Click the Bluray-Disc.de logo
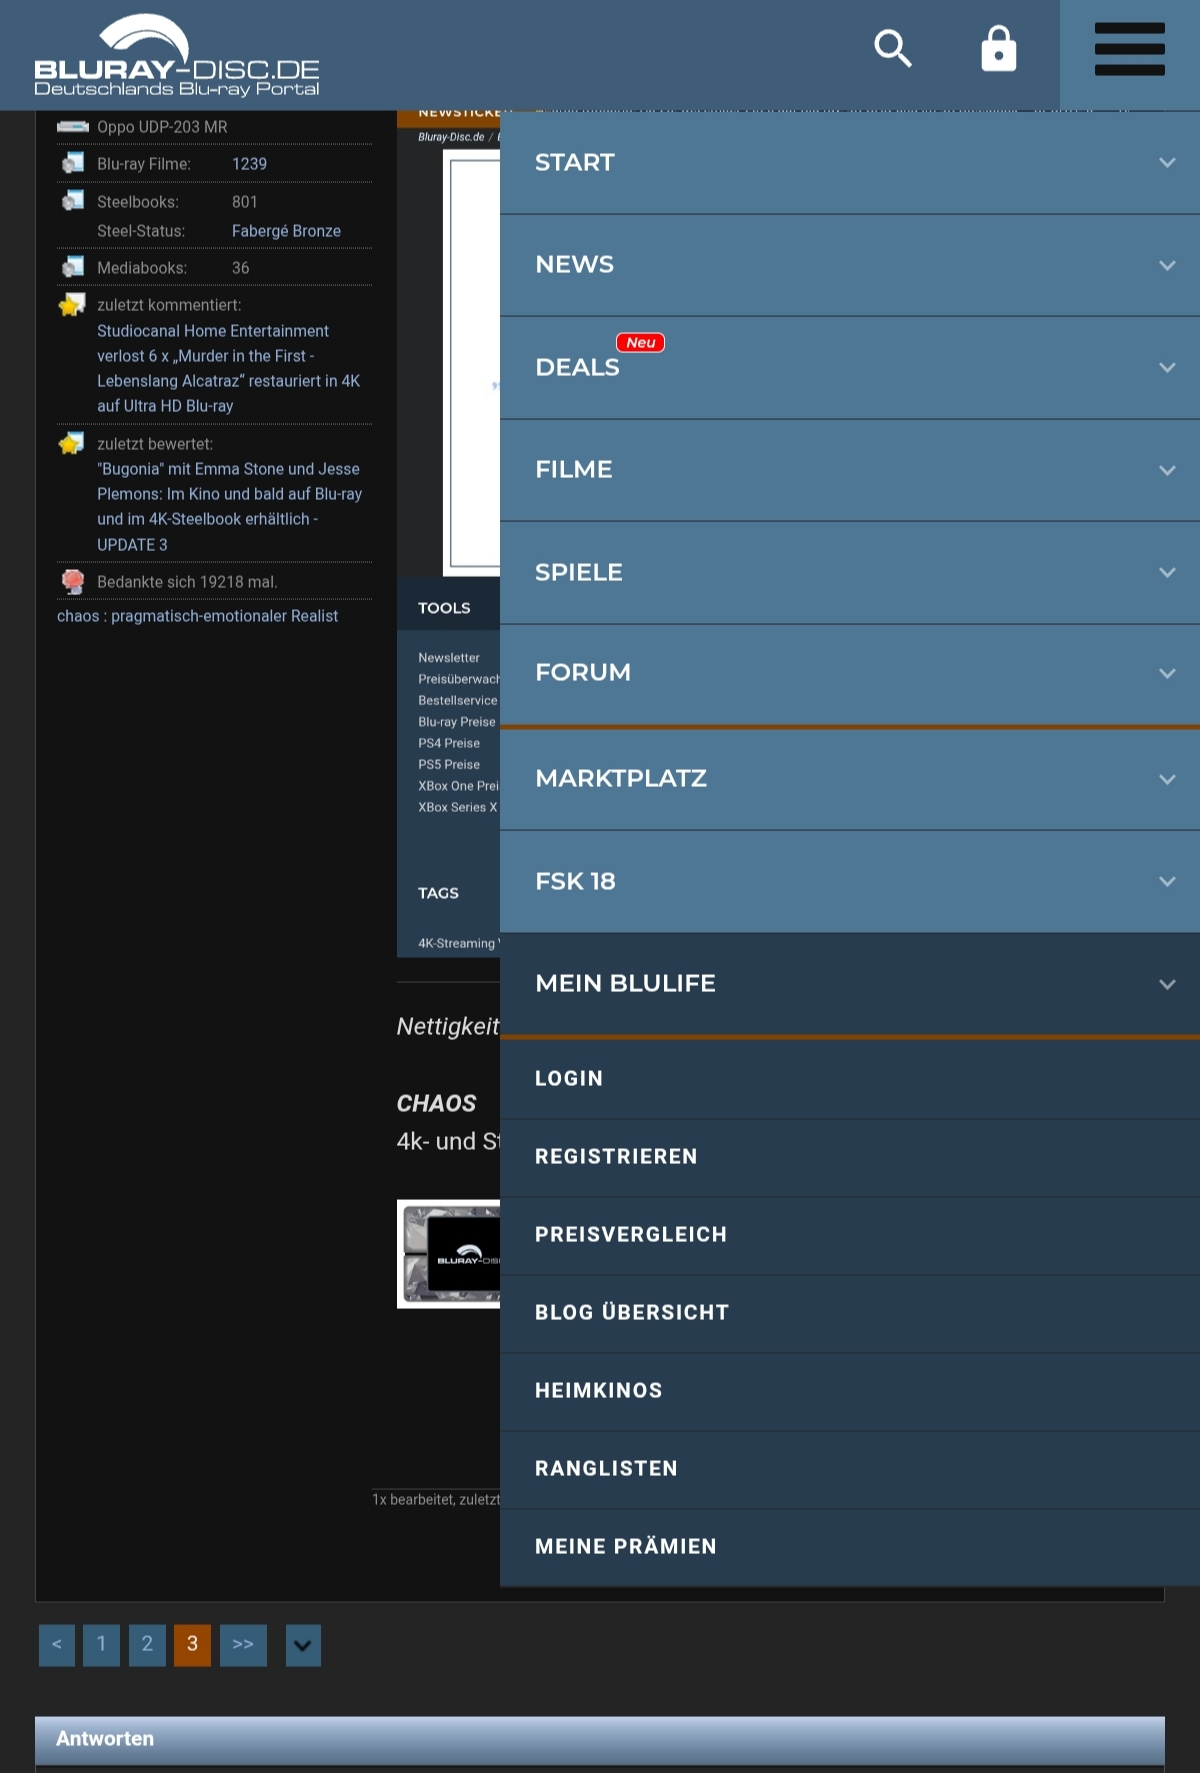1200x1773 pixels. [177, 56]
